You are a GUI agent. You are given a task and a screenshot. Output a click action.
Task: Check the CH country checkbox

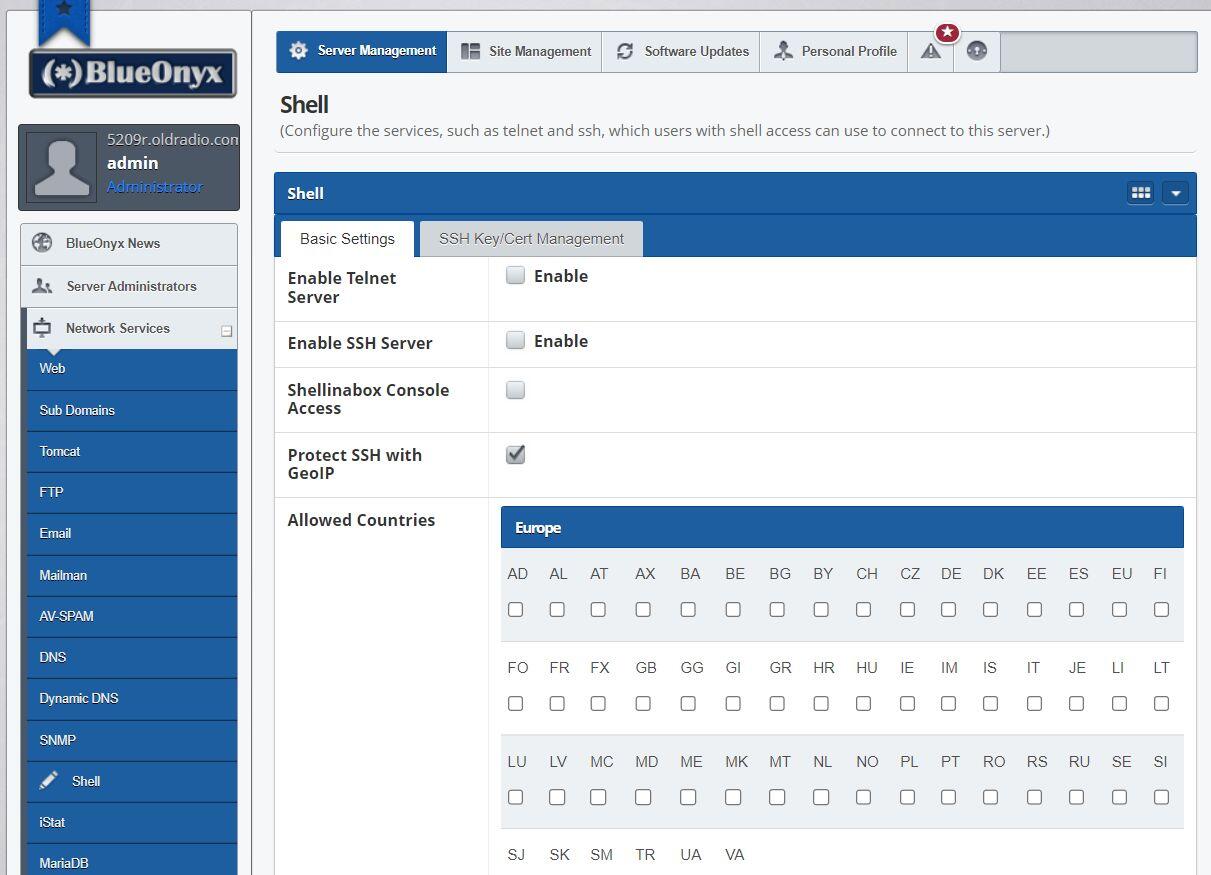[863, 609]
